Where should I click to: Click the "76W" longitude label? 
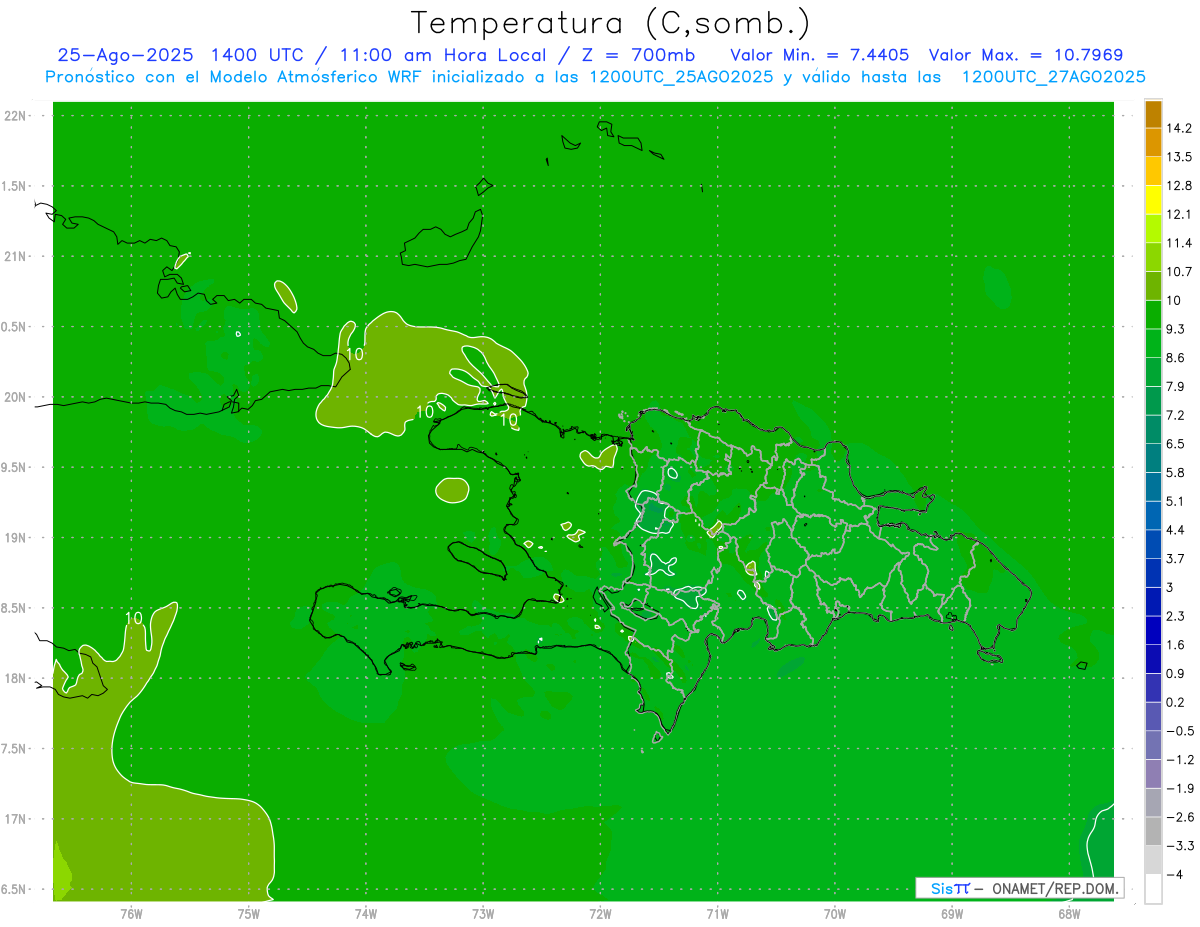(x=131, y=913)
